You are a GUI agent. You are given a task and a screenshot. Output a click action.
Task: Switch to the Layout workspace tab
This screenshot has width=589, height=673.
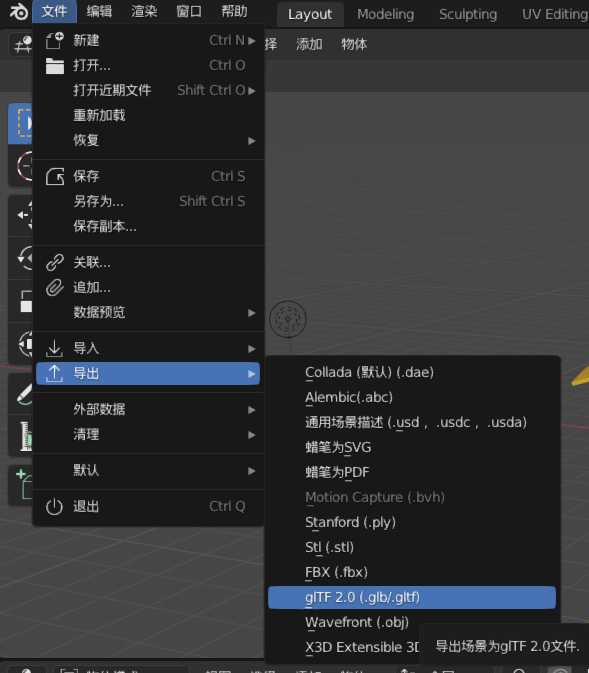tap(310, 15)
